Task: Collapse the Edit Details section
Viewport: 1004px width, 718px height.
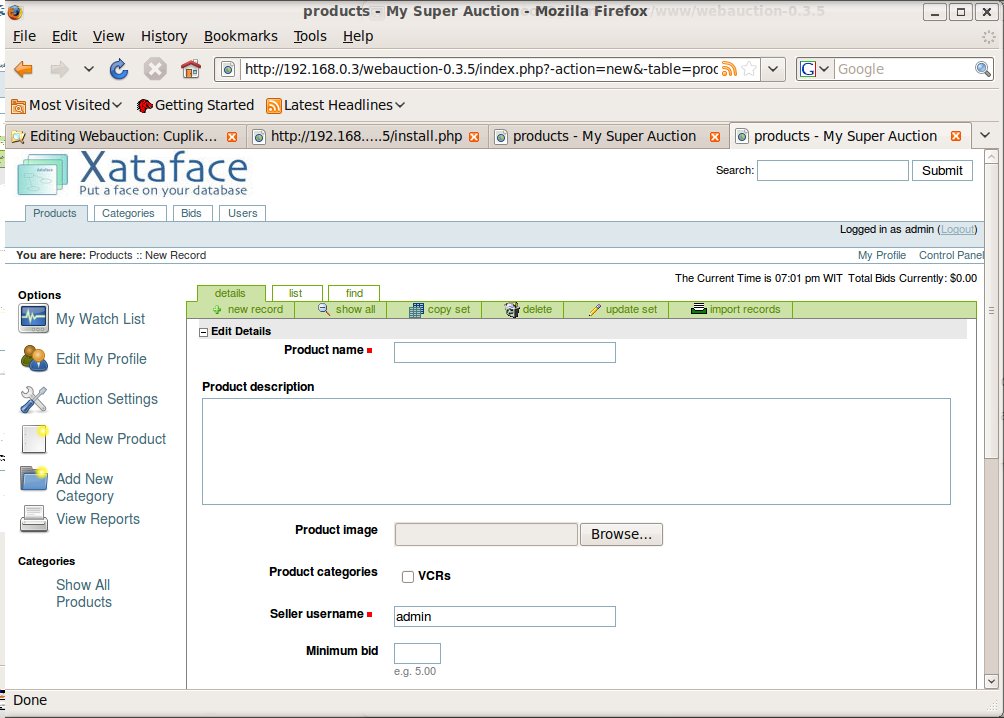Action: click(204, 332)
